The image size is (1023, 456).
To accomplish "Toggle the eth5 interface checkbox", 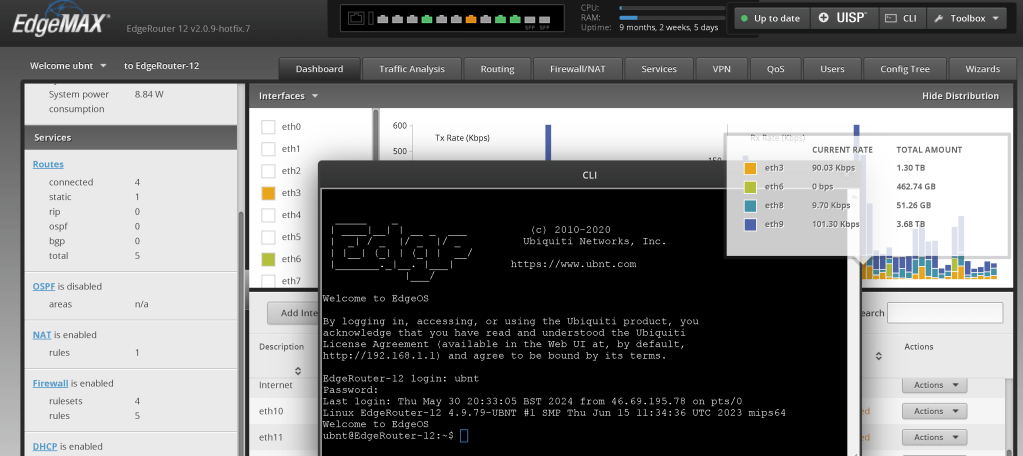I will (268, 237).
